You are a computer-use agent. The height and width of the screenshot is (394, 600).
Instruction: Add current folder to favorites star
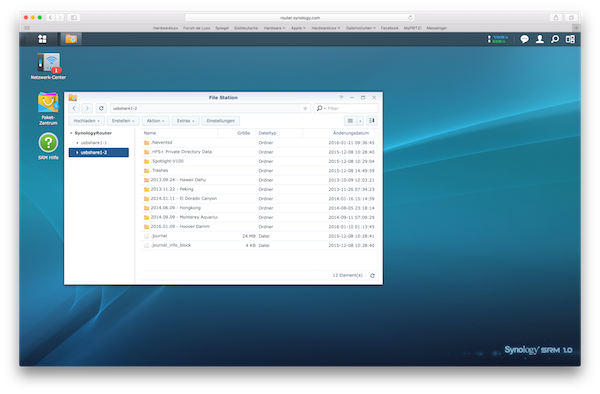[x=305, y=108]
